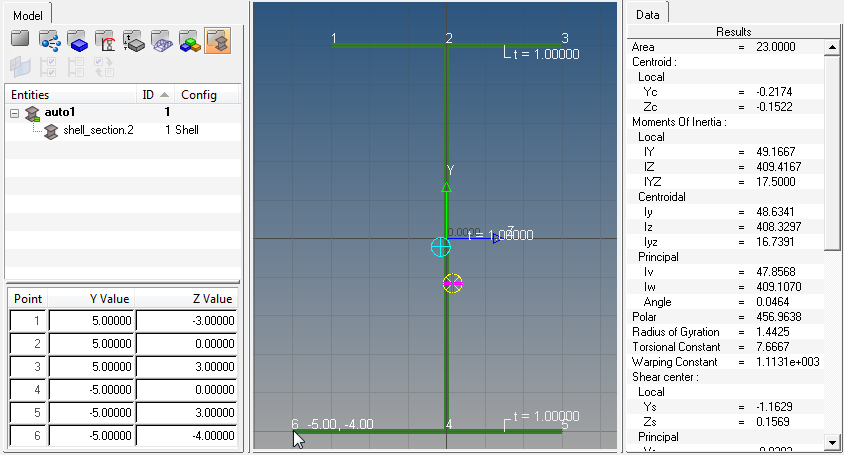Open the Component view blue block icon
The width and height of the screenshot is (844, 455).
(78, 41)
